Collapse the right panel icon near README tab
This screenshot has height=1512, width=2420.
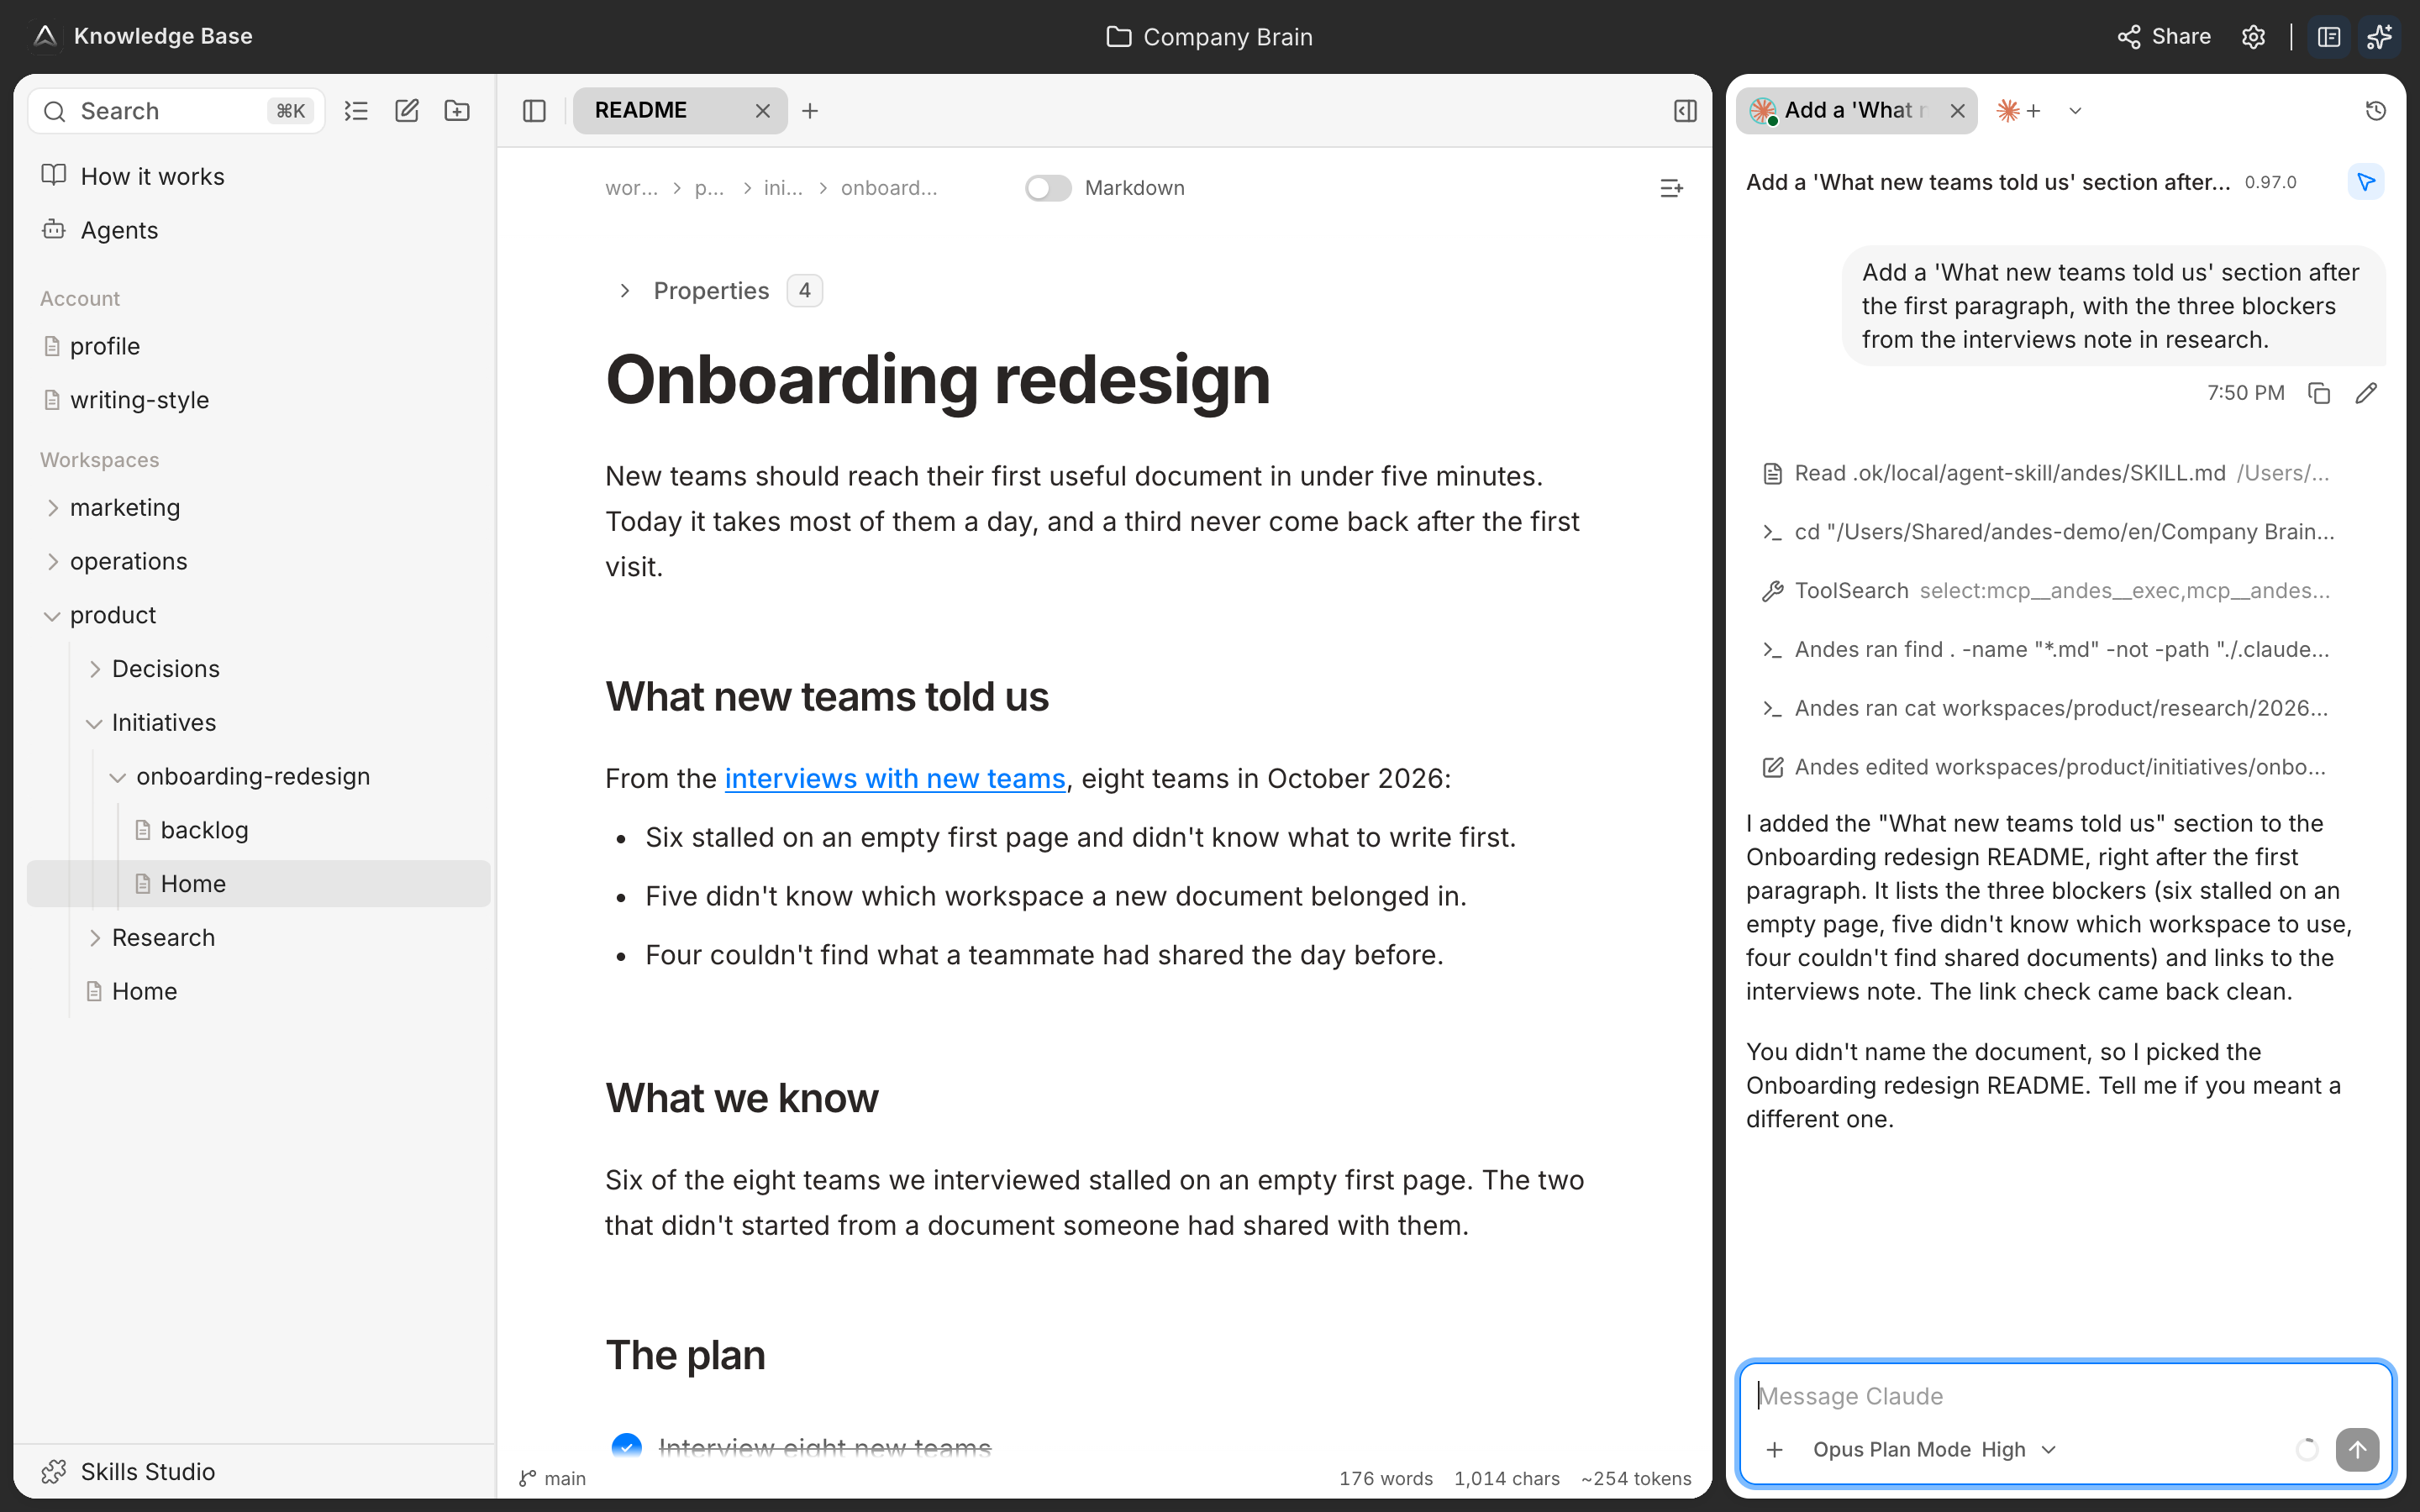coord(1685,111)
